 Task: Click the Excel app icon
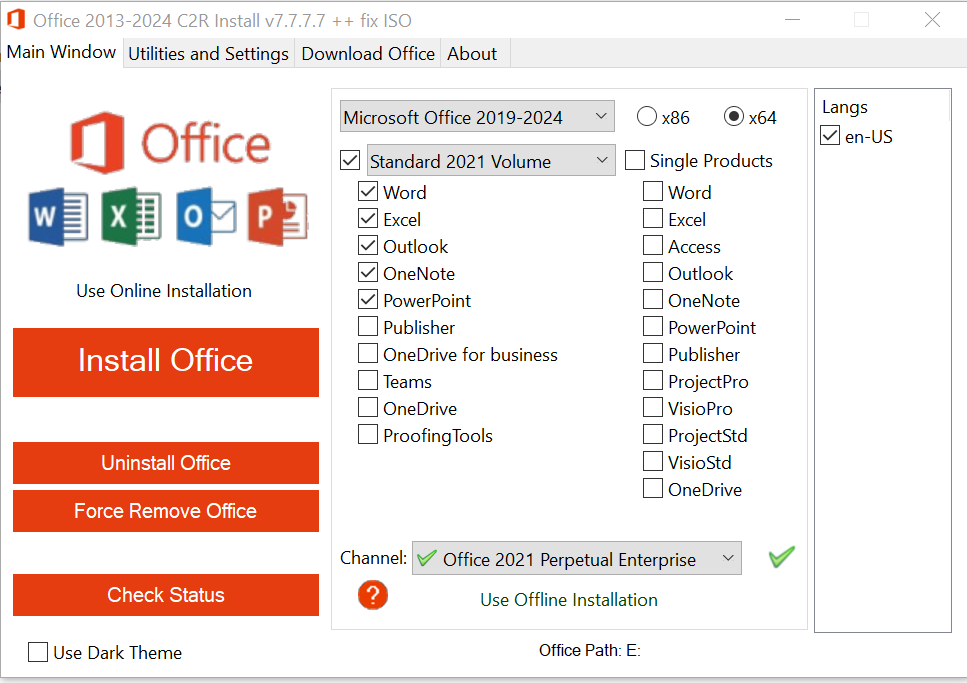pos(130,217)
